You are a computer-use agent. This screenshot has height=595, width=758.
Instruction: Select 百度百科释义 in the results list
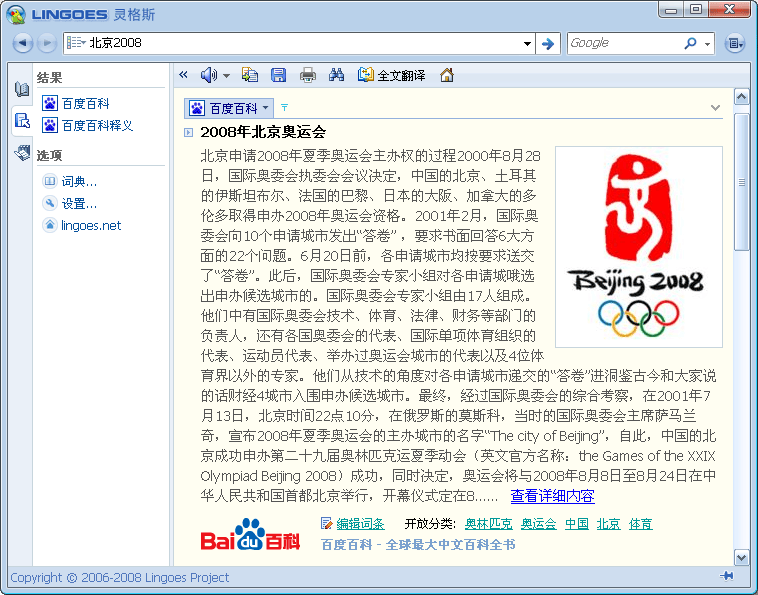coord(87,126)
